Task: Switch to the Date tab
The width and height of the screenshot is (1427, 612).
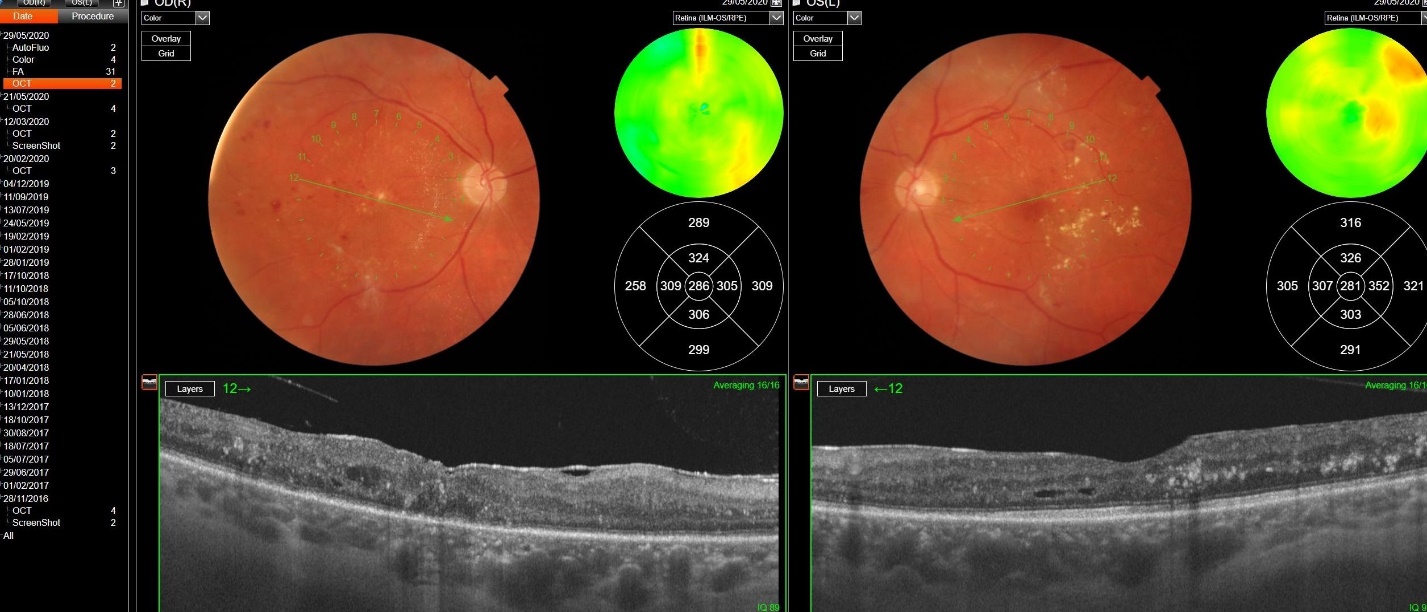Action: click(x=29, y=16)
